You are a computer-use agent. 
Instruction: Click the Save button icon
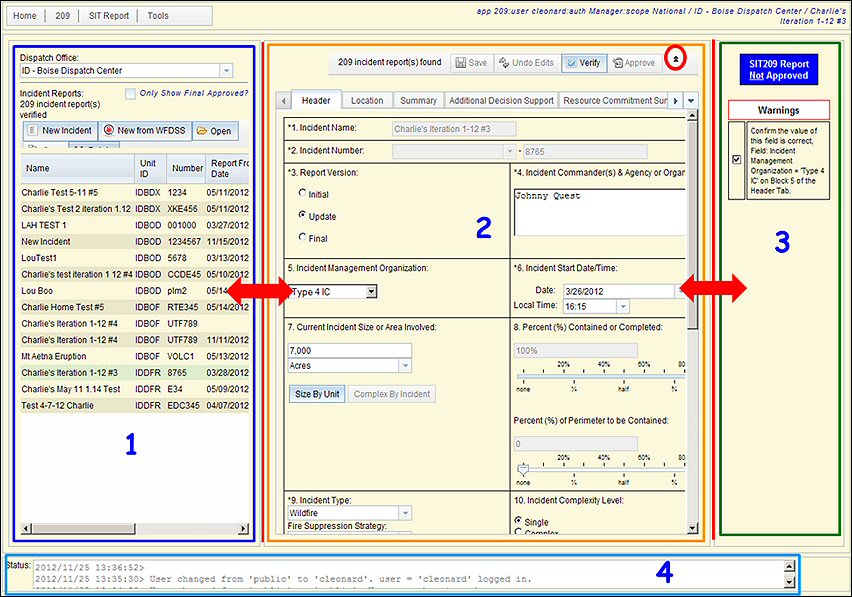(x=461, y=63)
